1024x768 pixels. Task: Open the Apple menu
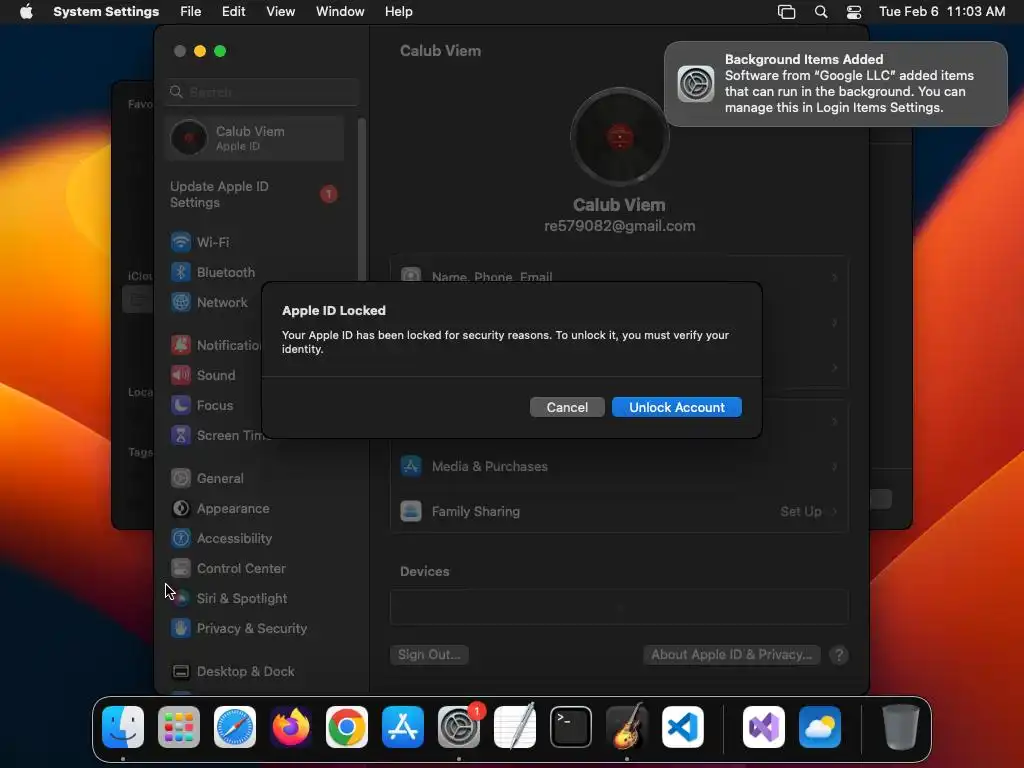coord(26,12)
